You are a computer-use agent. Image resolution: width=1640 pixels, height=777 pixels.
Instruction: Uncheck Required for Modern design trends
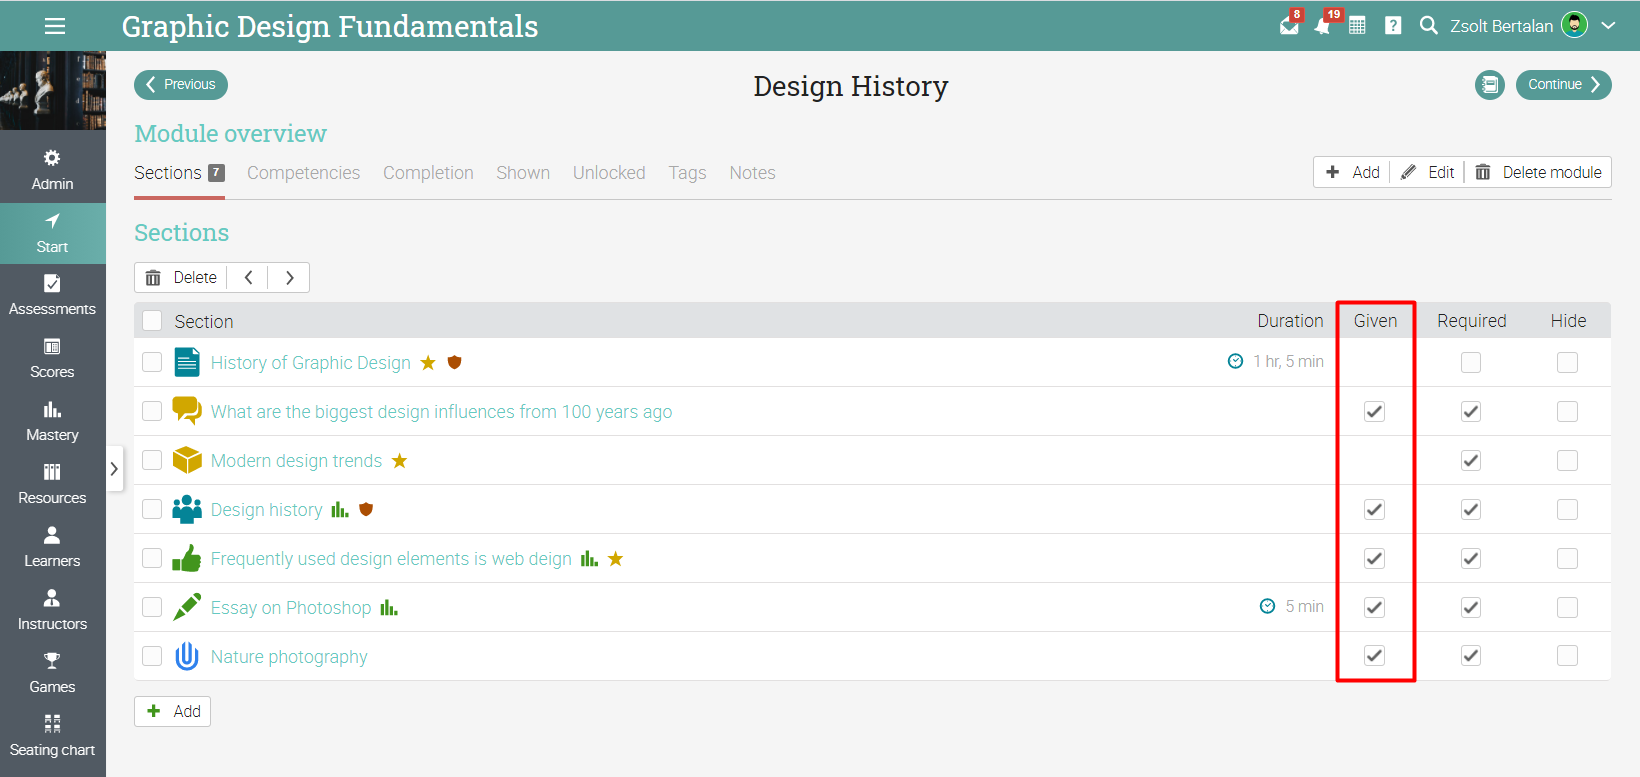(x=1471, y=460)
